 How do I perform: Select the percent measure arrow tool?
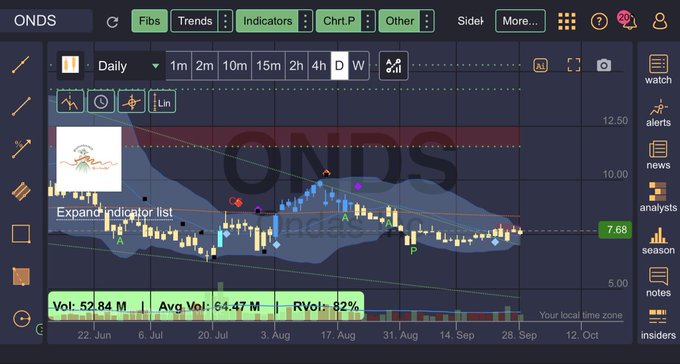(x=21, y=148)
